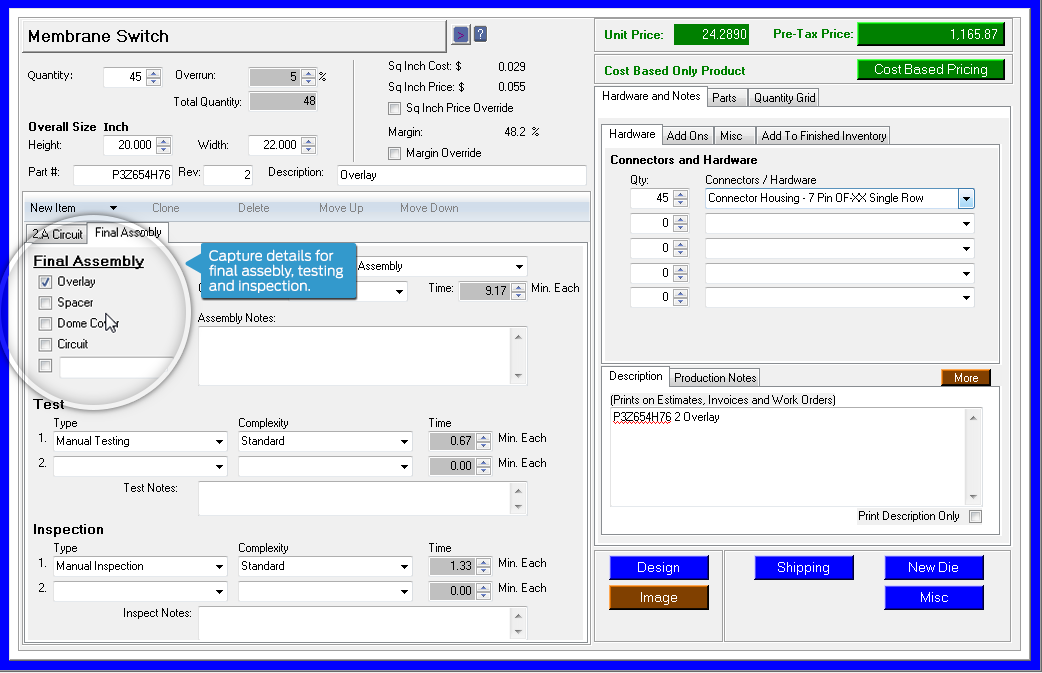1042x673 pixels.
Task: Expand the Connector Housing dropdown
Action: point(966,199)
